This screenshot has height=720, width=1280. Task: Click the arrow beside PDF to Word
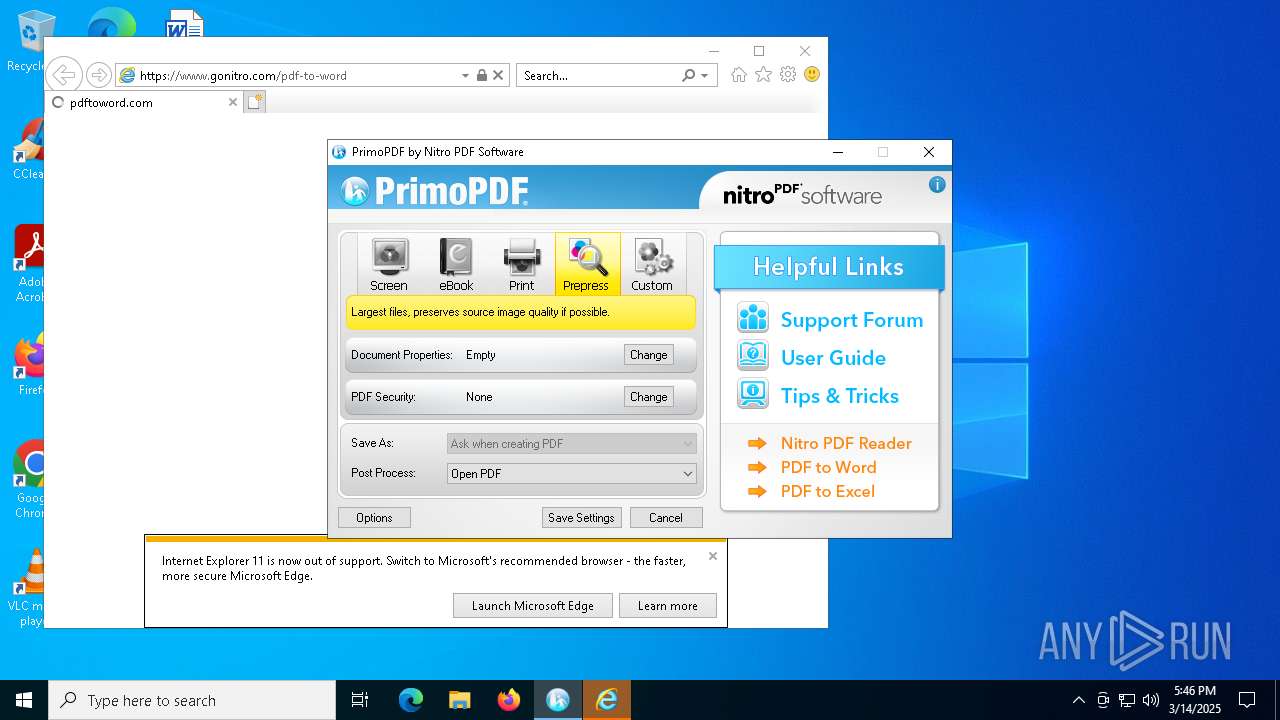pyautogui.click(x=757, y=467)
